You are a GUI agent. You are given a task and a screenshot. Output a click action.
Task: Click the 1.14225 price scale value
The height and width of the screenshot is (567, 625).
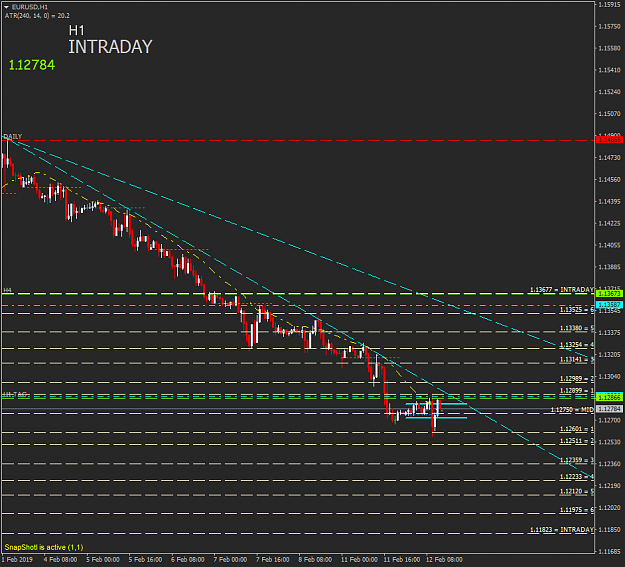click(x=609, y=223)
